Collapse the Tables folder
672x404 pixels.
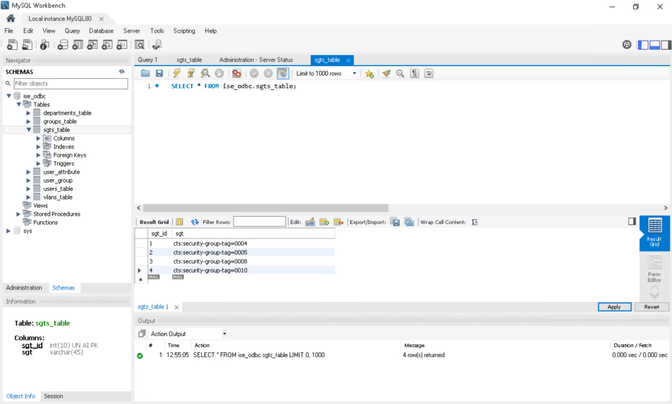pyautogui.click(x=18, y=104)
